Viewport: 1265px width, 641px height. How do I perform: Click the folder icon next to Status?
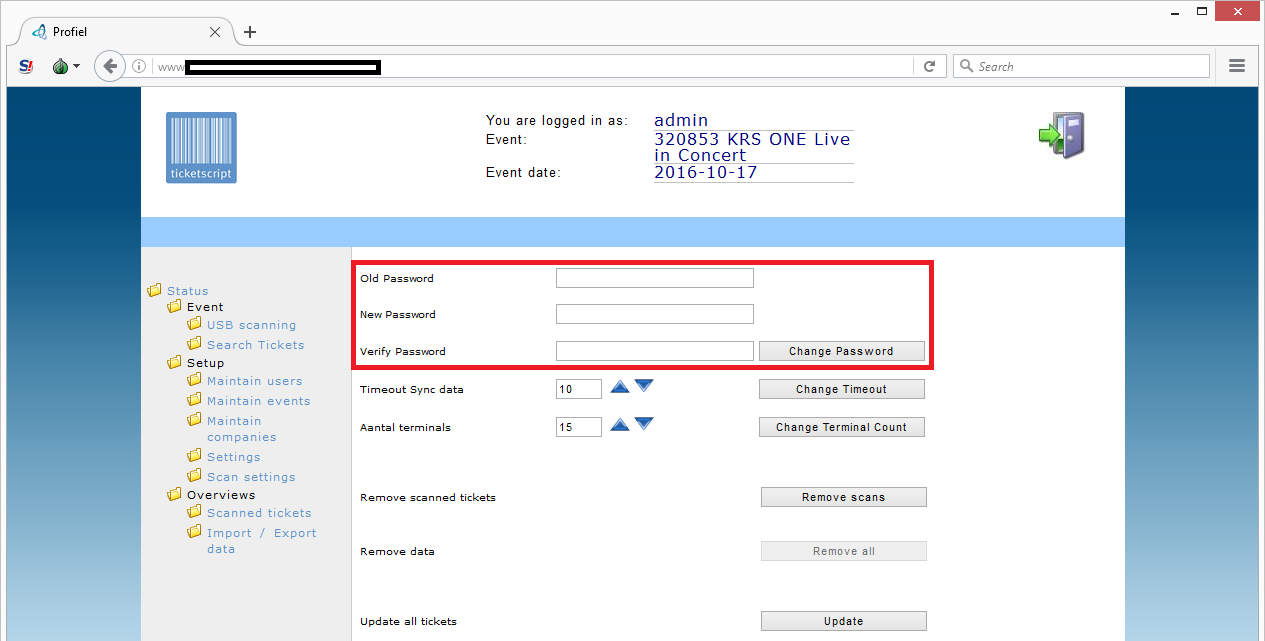154,291
